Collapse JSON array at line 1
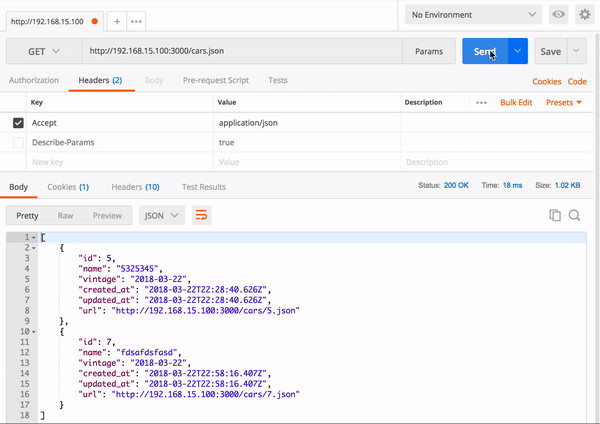 [x=34, y=238]
